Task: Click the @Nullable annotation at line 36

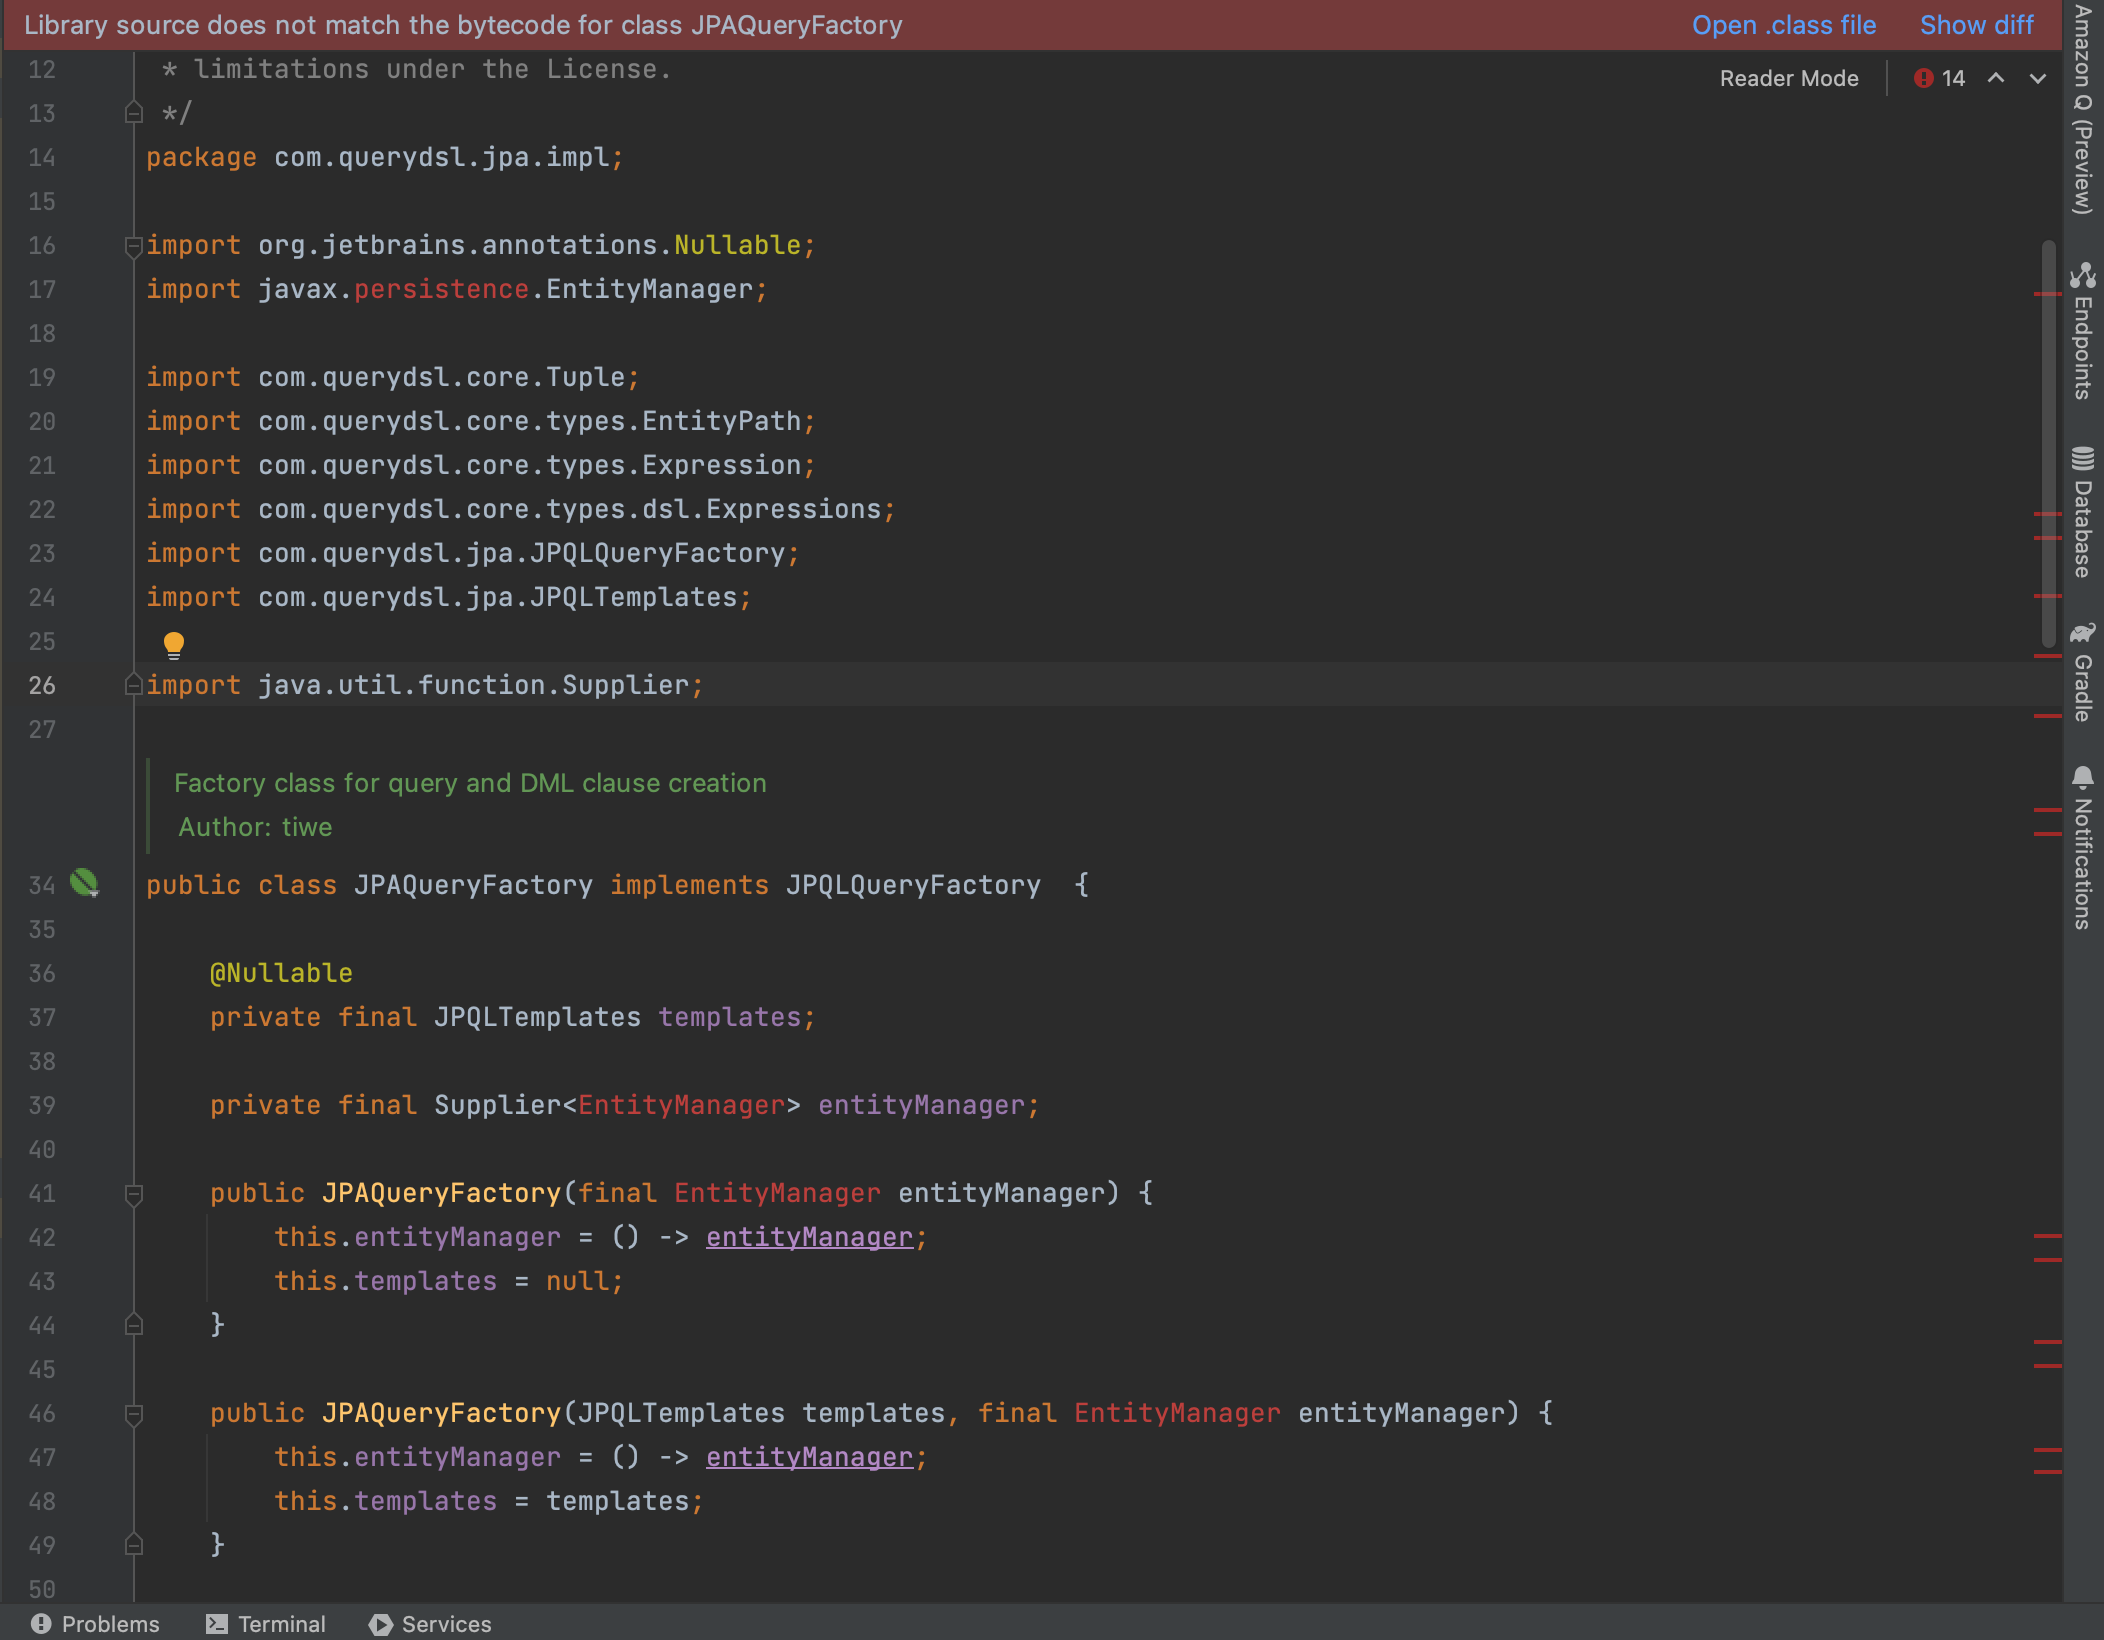Action: [x=281, y=973]
